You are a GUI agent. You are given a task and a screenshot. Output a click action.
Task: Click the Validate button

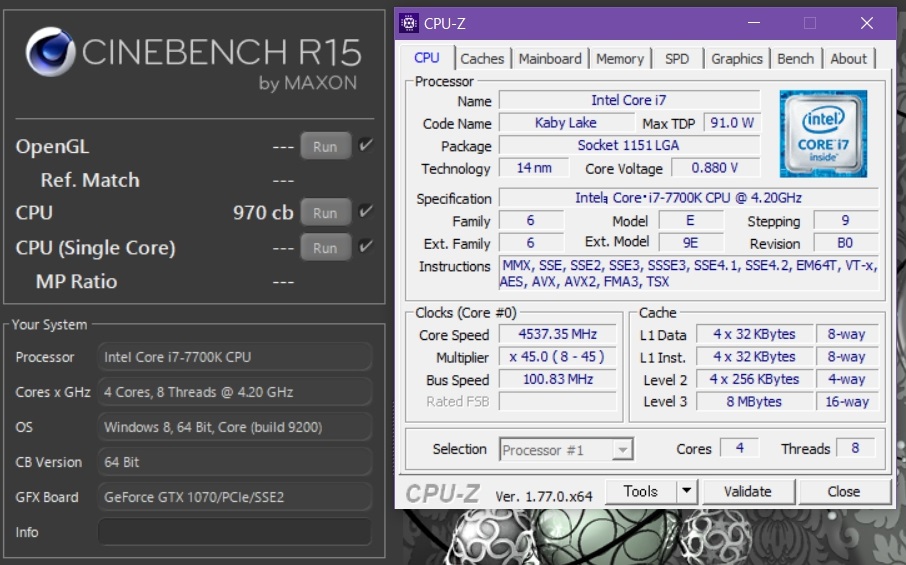[x=748, y=491]
